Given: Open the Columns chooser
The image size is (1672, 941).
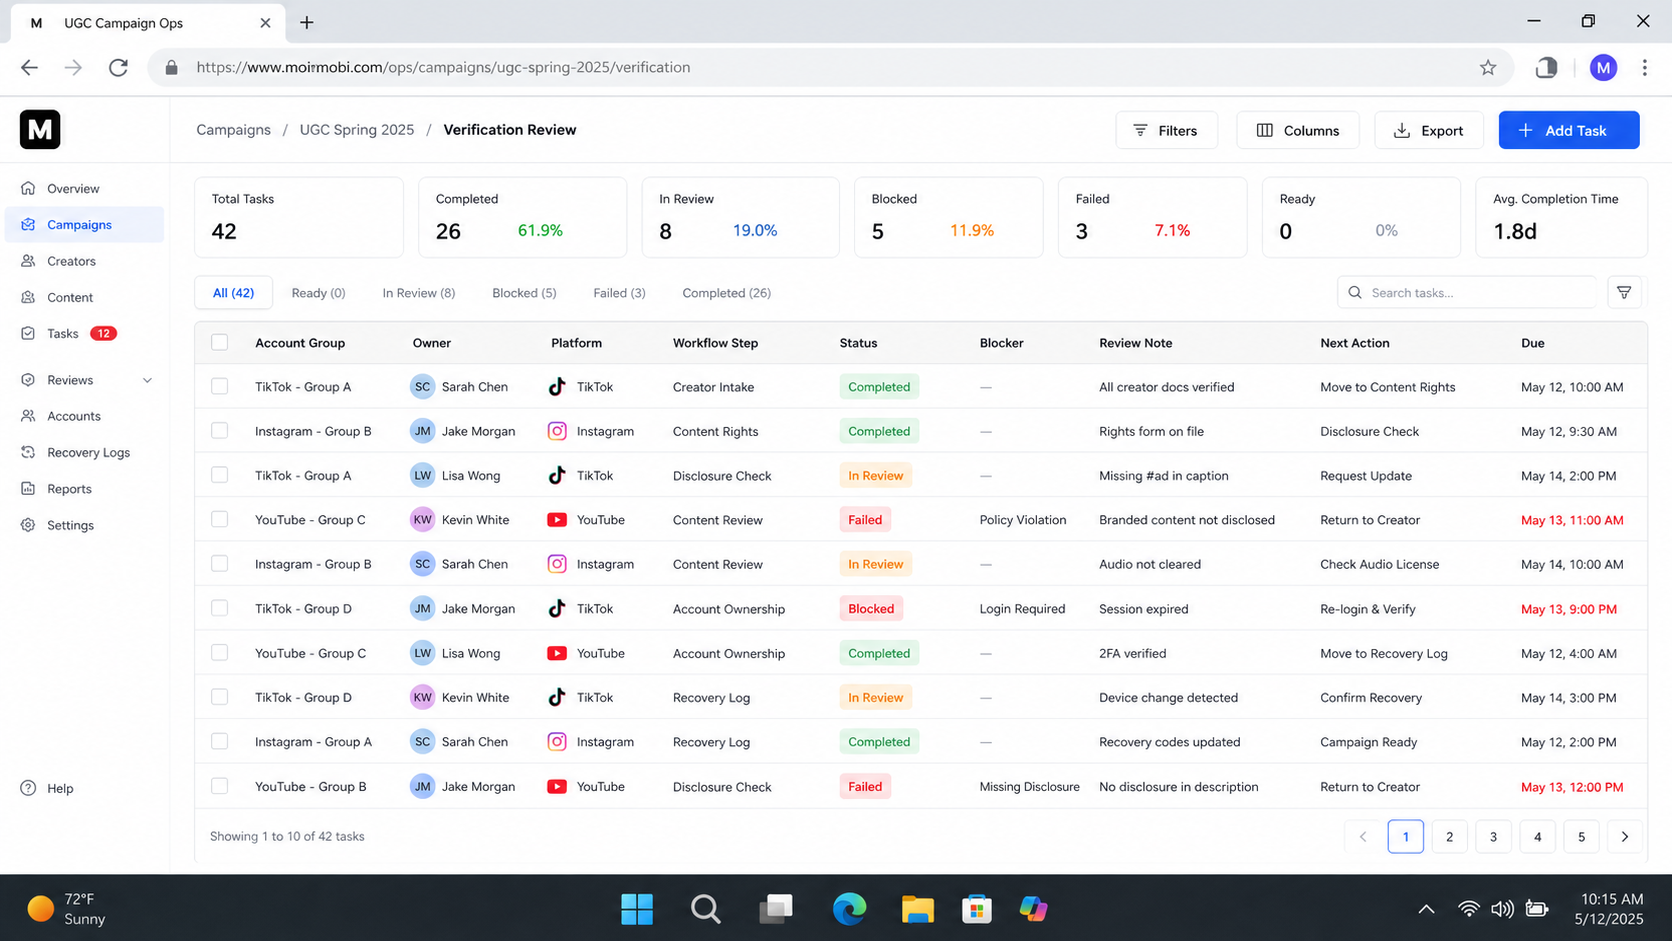Looking at the screenshot, I should [1297, 130].
